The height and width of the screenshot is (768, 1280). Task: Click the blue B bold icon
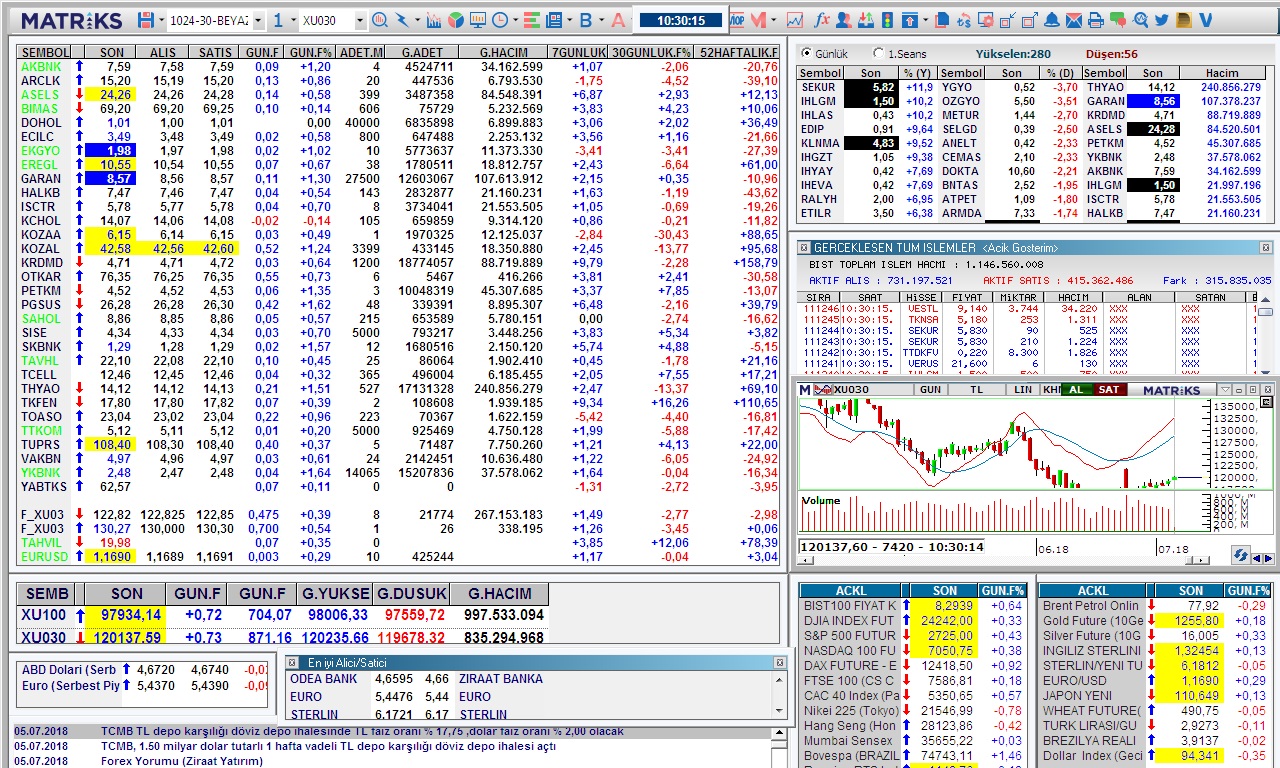585,20
